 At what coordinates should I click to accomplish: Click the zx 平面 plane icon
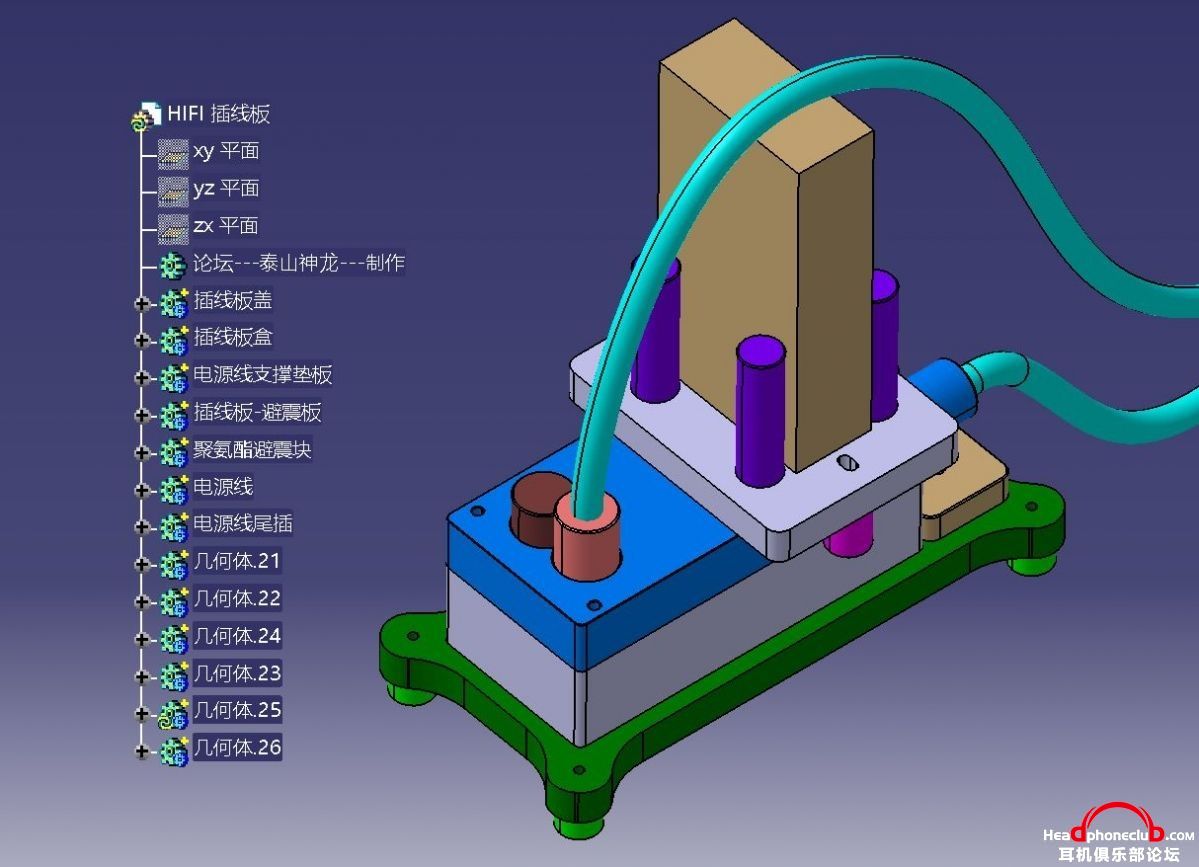click(x=173, y=229)
